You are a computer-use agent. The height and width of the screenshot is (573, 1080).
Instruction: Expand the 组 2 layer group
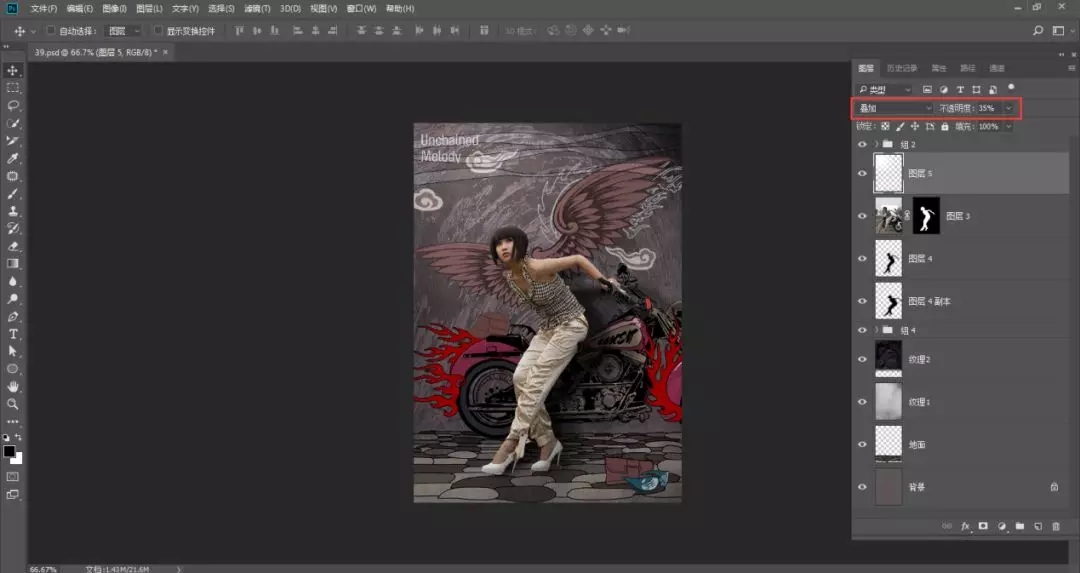(x=876, y=144)
